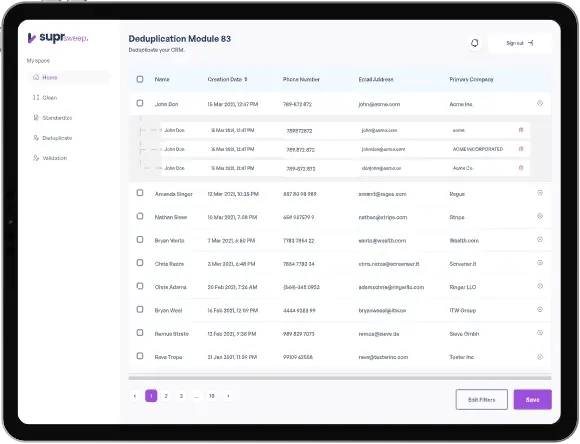Check the Reva row checkbox
The height and width of the screenshot is (444, 580).
click(140, 356)
